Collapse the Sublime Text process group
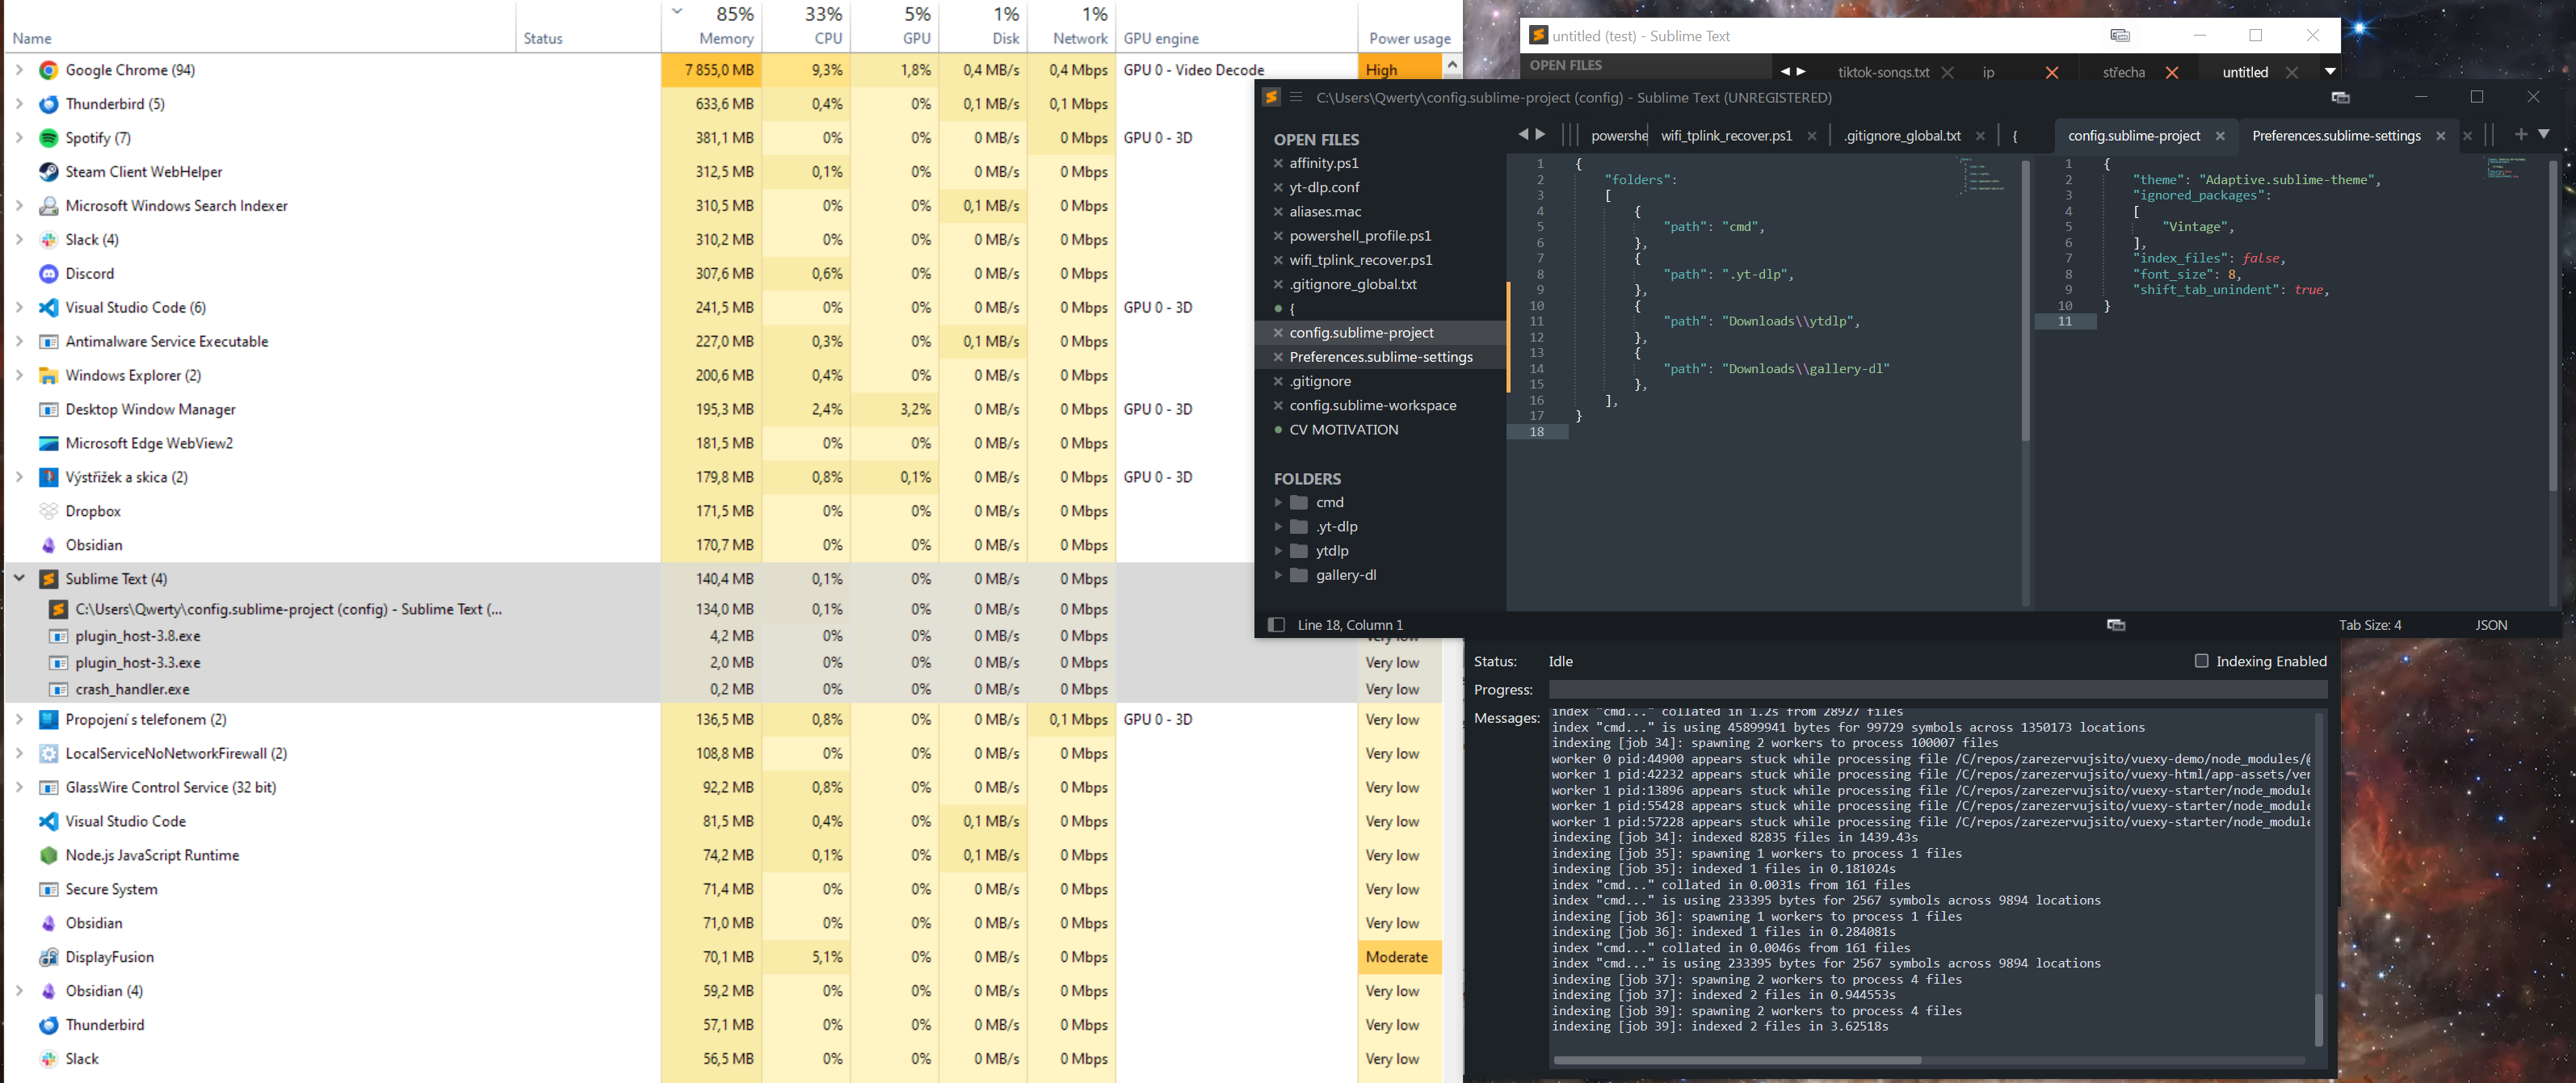 (x=19, y=578)
